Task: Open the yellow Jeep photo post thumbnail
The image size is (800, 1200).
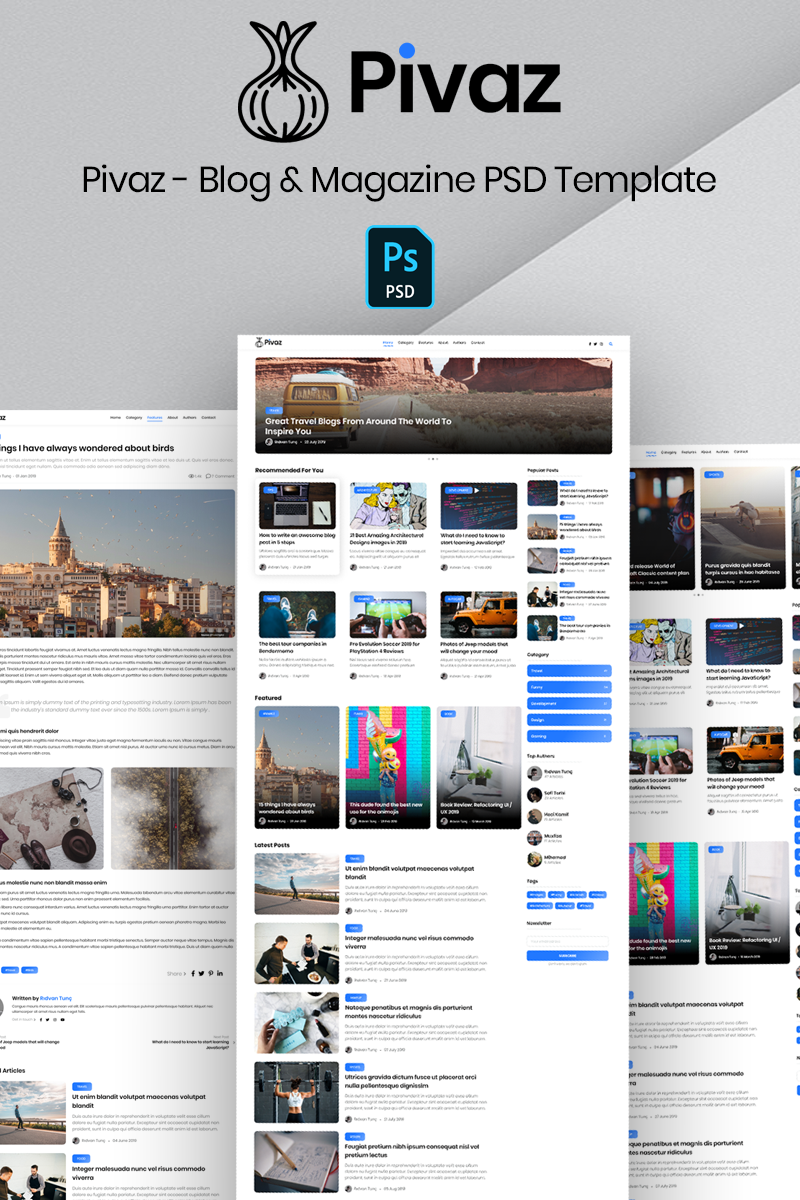Action: (479, 615)
